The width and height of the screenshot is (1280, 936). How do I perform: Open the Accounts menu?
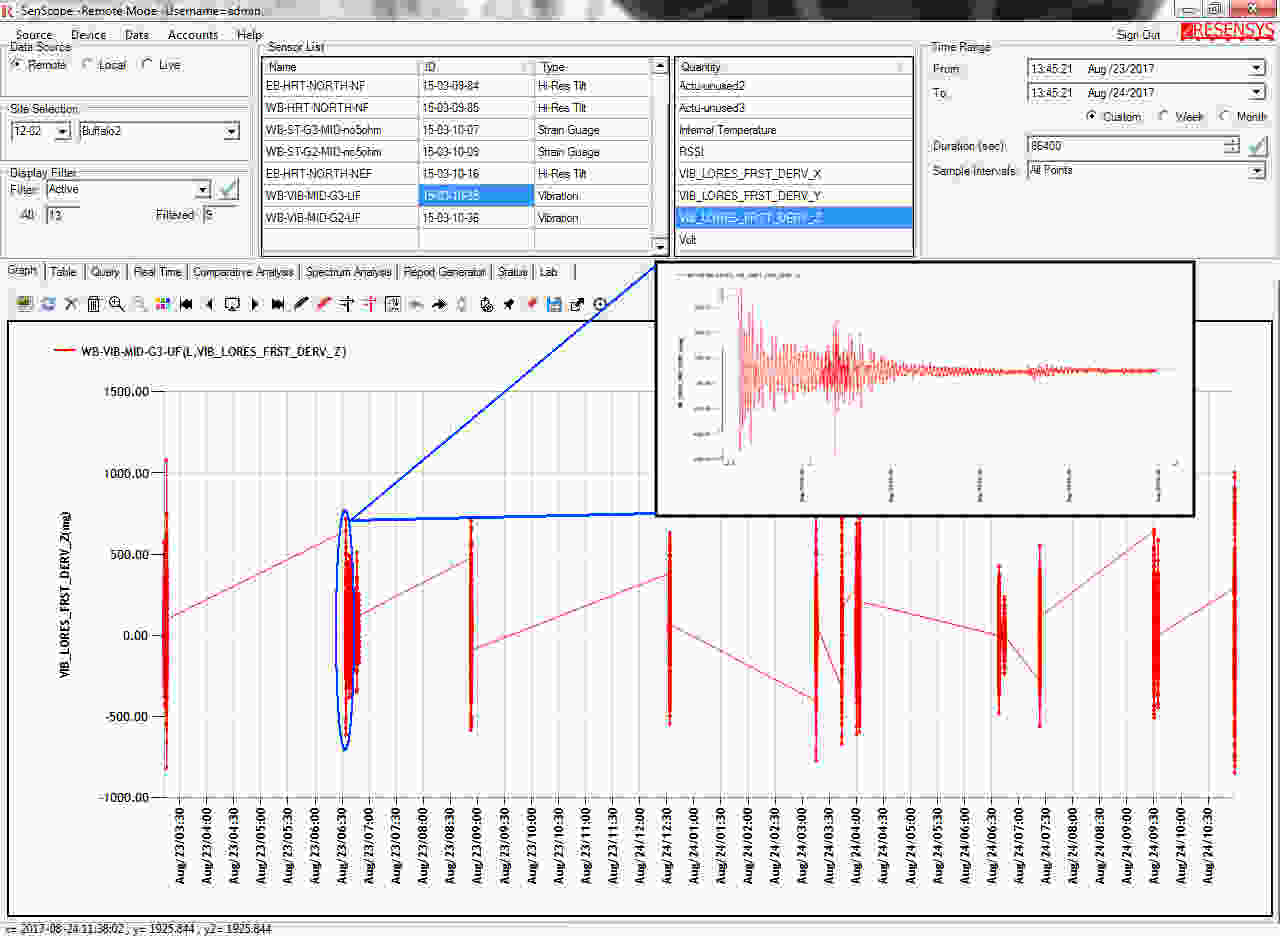click(193, 35)
